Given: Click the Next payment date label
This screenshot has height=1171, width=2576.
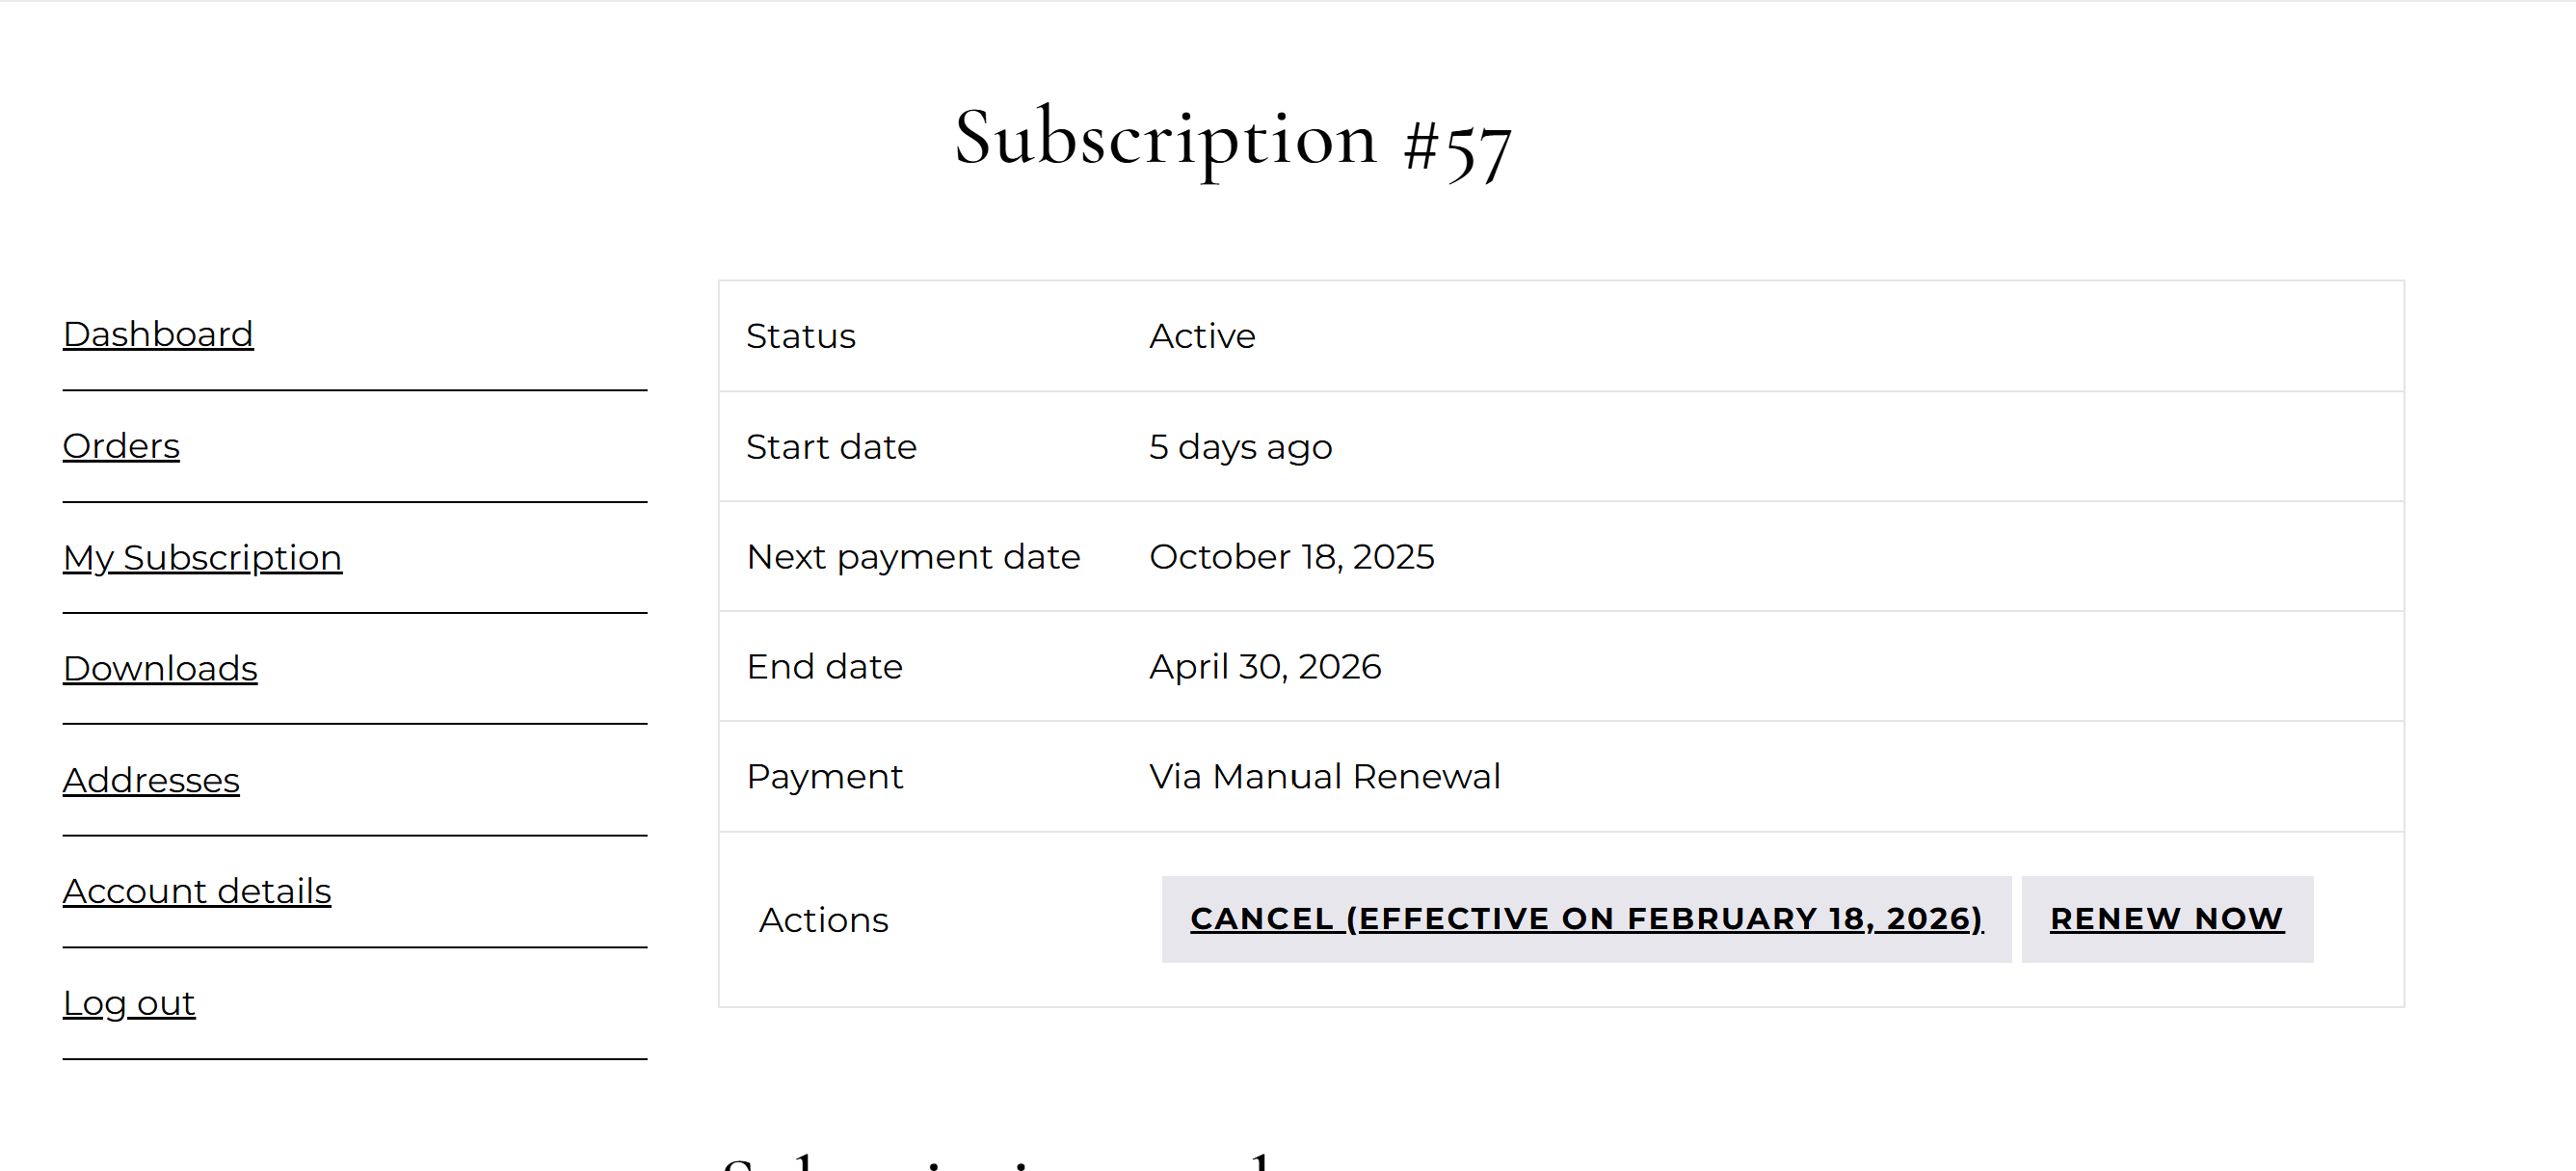Looking at the screenshot, I should (x=913, y=557).
